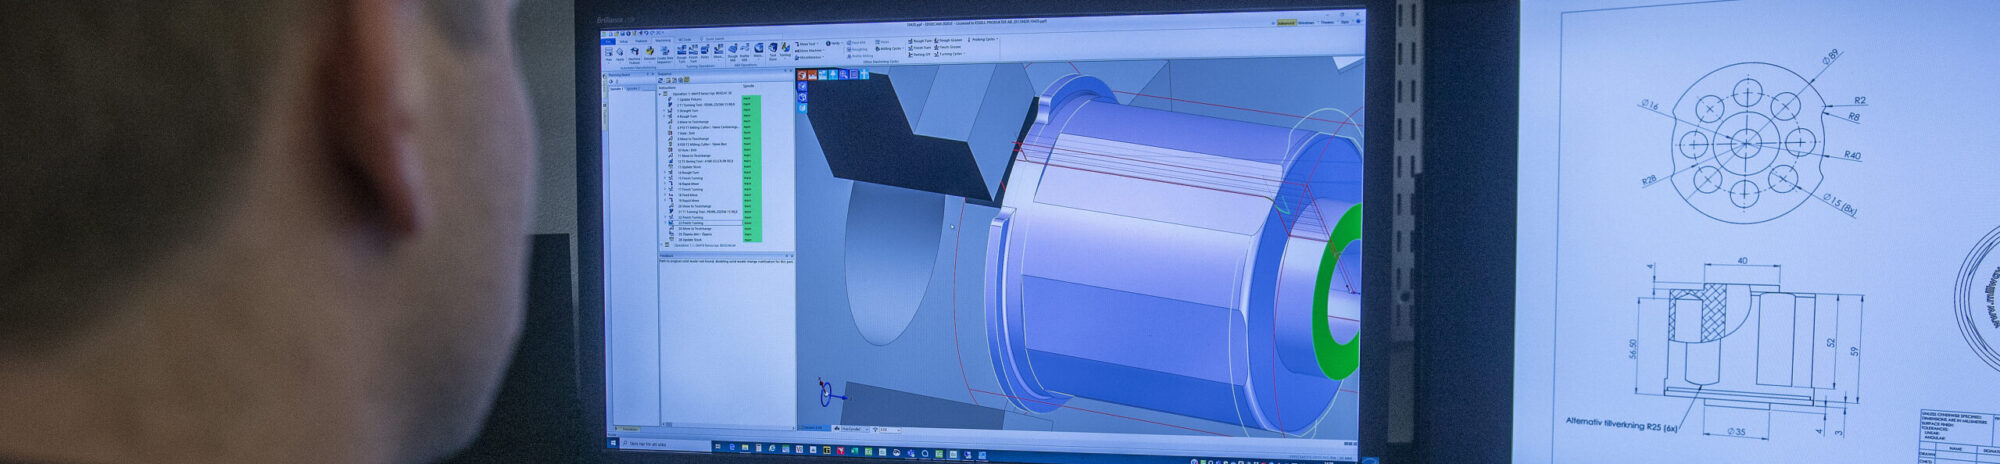Switch to the Setup ribbon tab
Screen dimensions: 2000x464
[624, 41]
